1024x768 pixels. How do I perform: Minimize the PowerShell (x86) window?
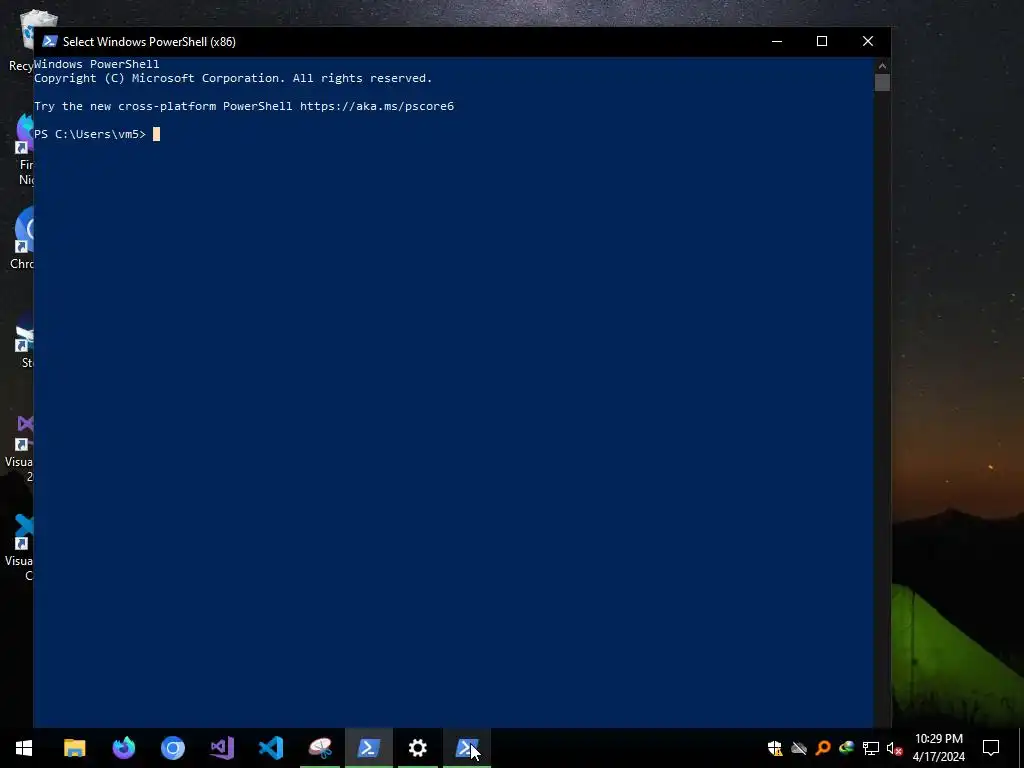pyautogui.click(x=776, y=41)
